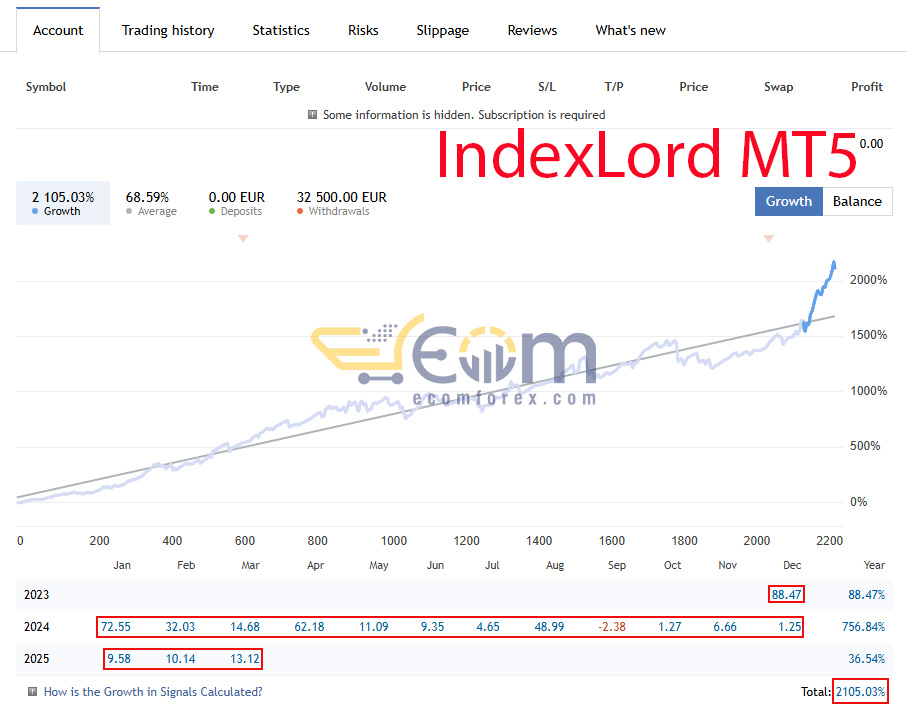Open the Account tab
This screenshot has height=719, width=907.
point(58,30)
